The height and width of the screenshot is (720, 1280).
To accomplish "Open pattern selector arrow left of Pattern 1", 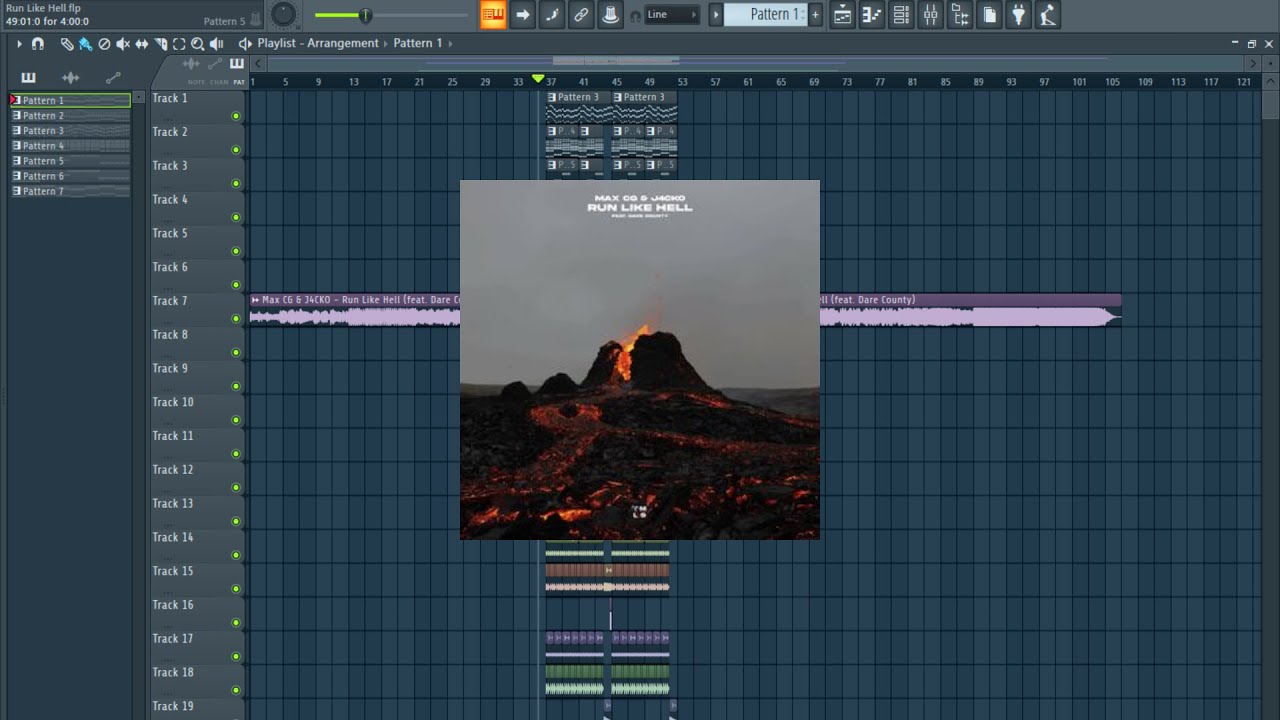I will (x=716, y=14).
